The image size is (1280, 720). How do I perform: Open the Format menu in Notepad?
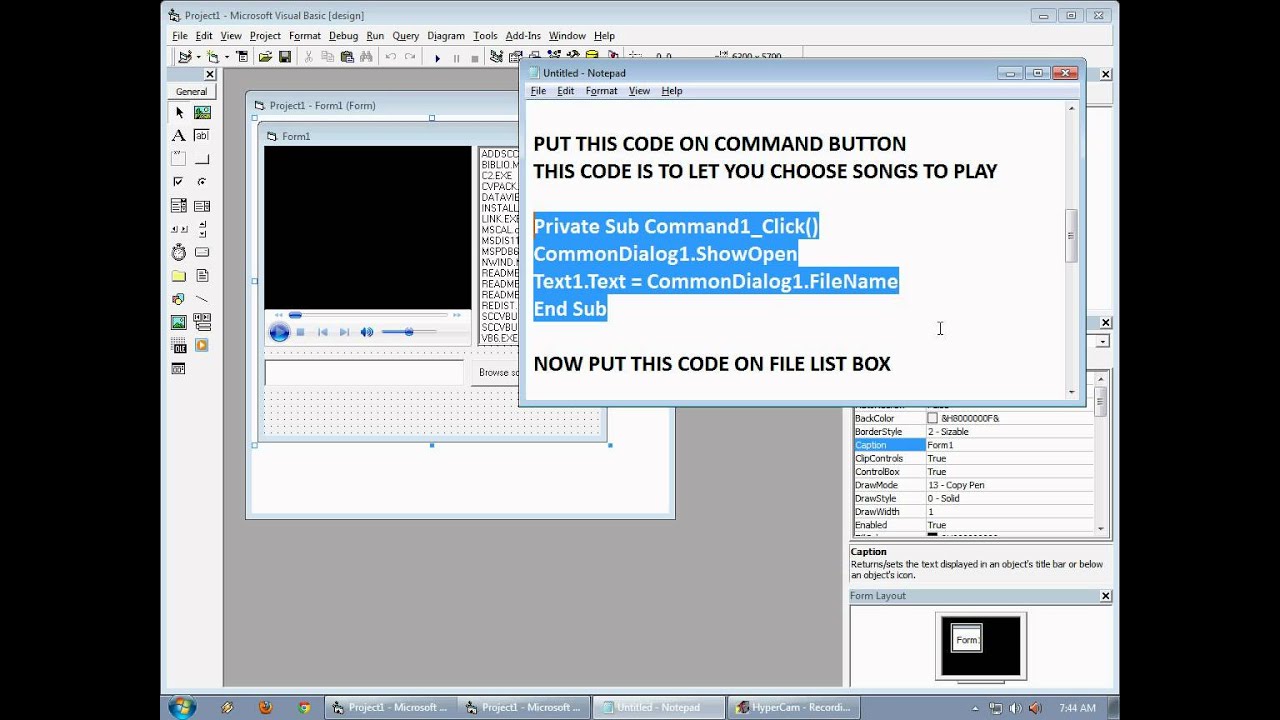[601, 90]
